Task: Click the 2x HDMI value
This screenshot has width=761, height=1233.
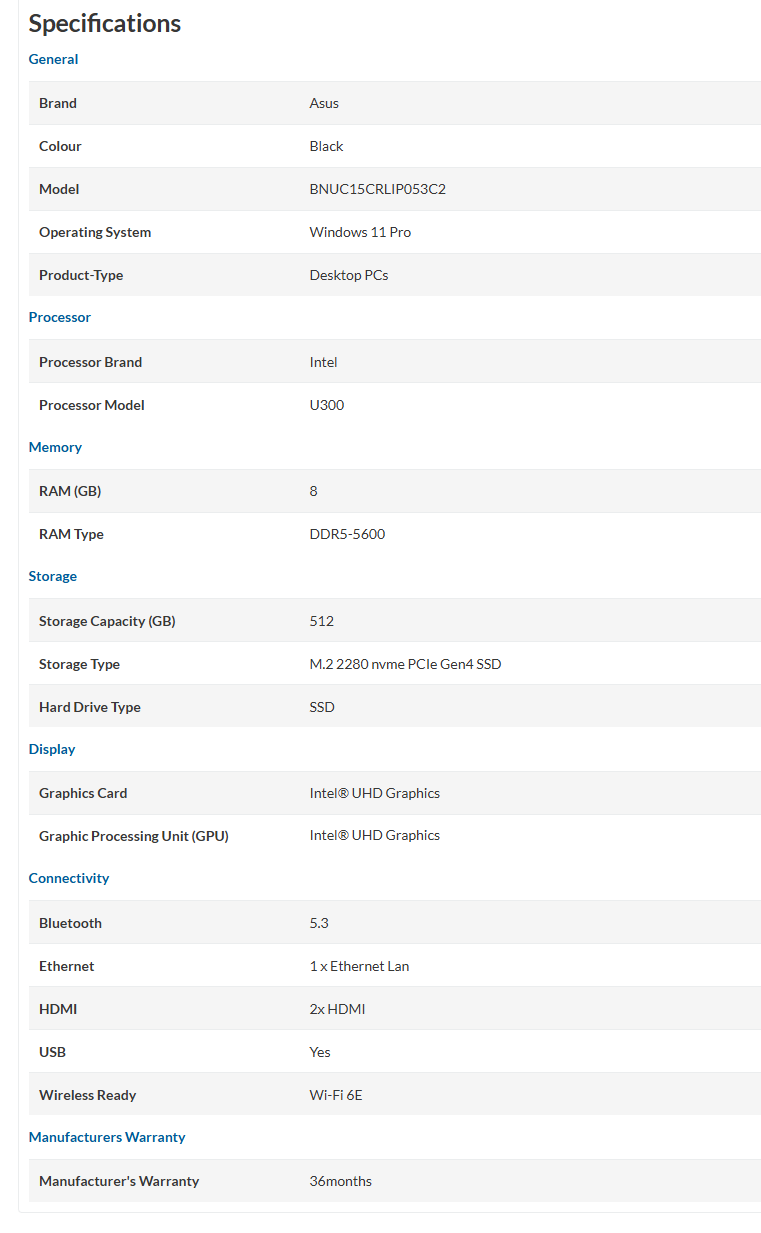Action: coord(337,1009)
